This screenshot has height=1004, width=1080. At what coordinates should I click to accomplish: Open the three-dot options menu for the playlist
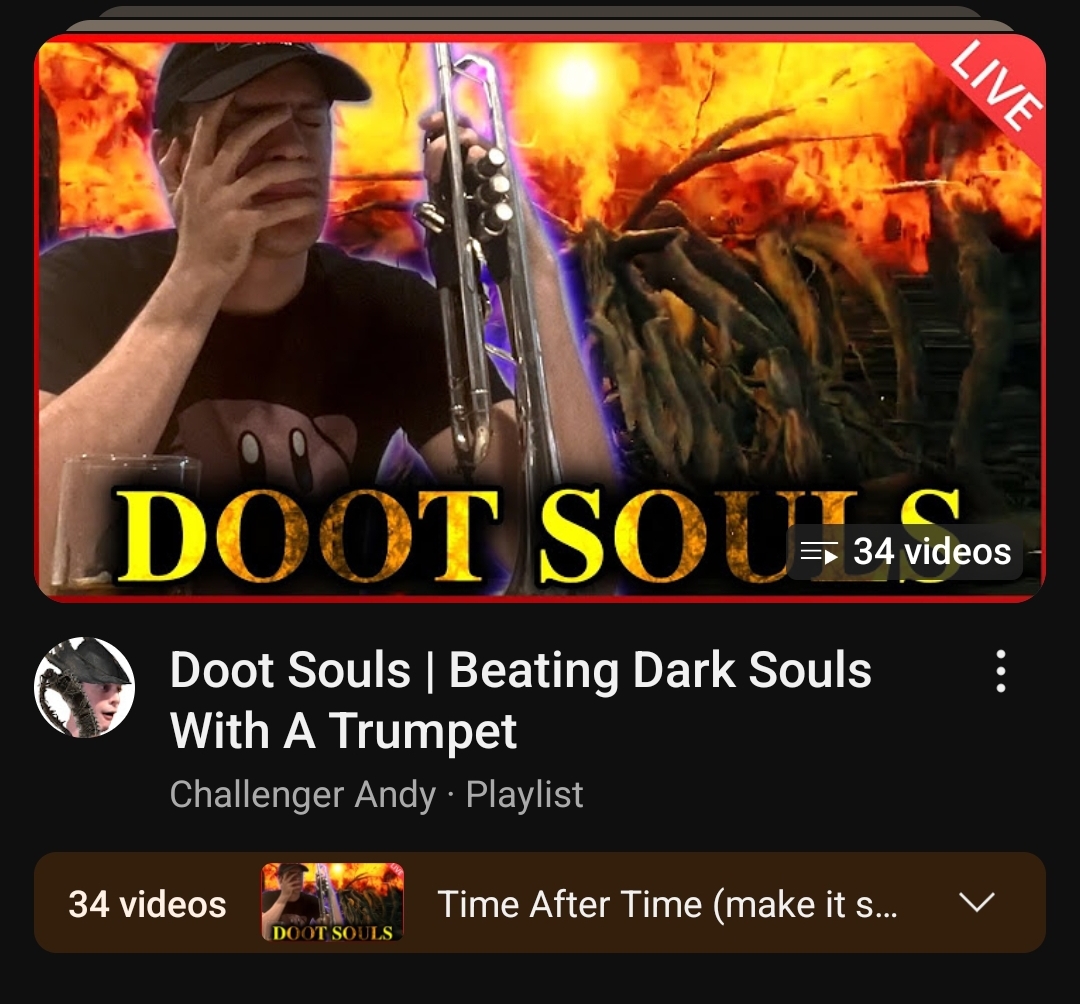(x=1001, y=671)
